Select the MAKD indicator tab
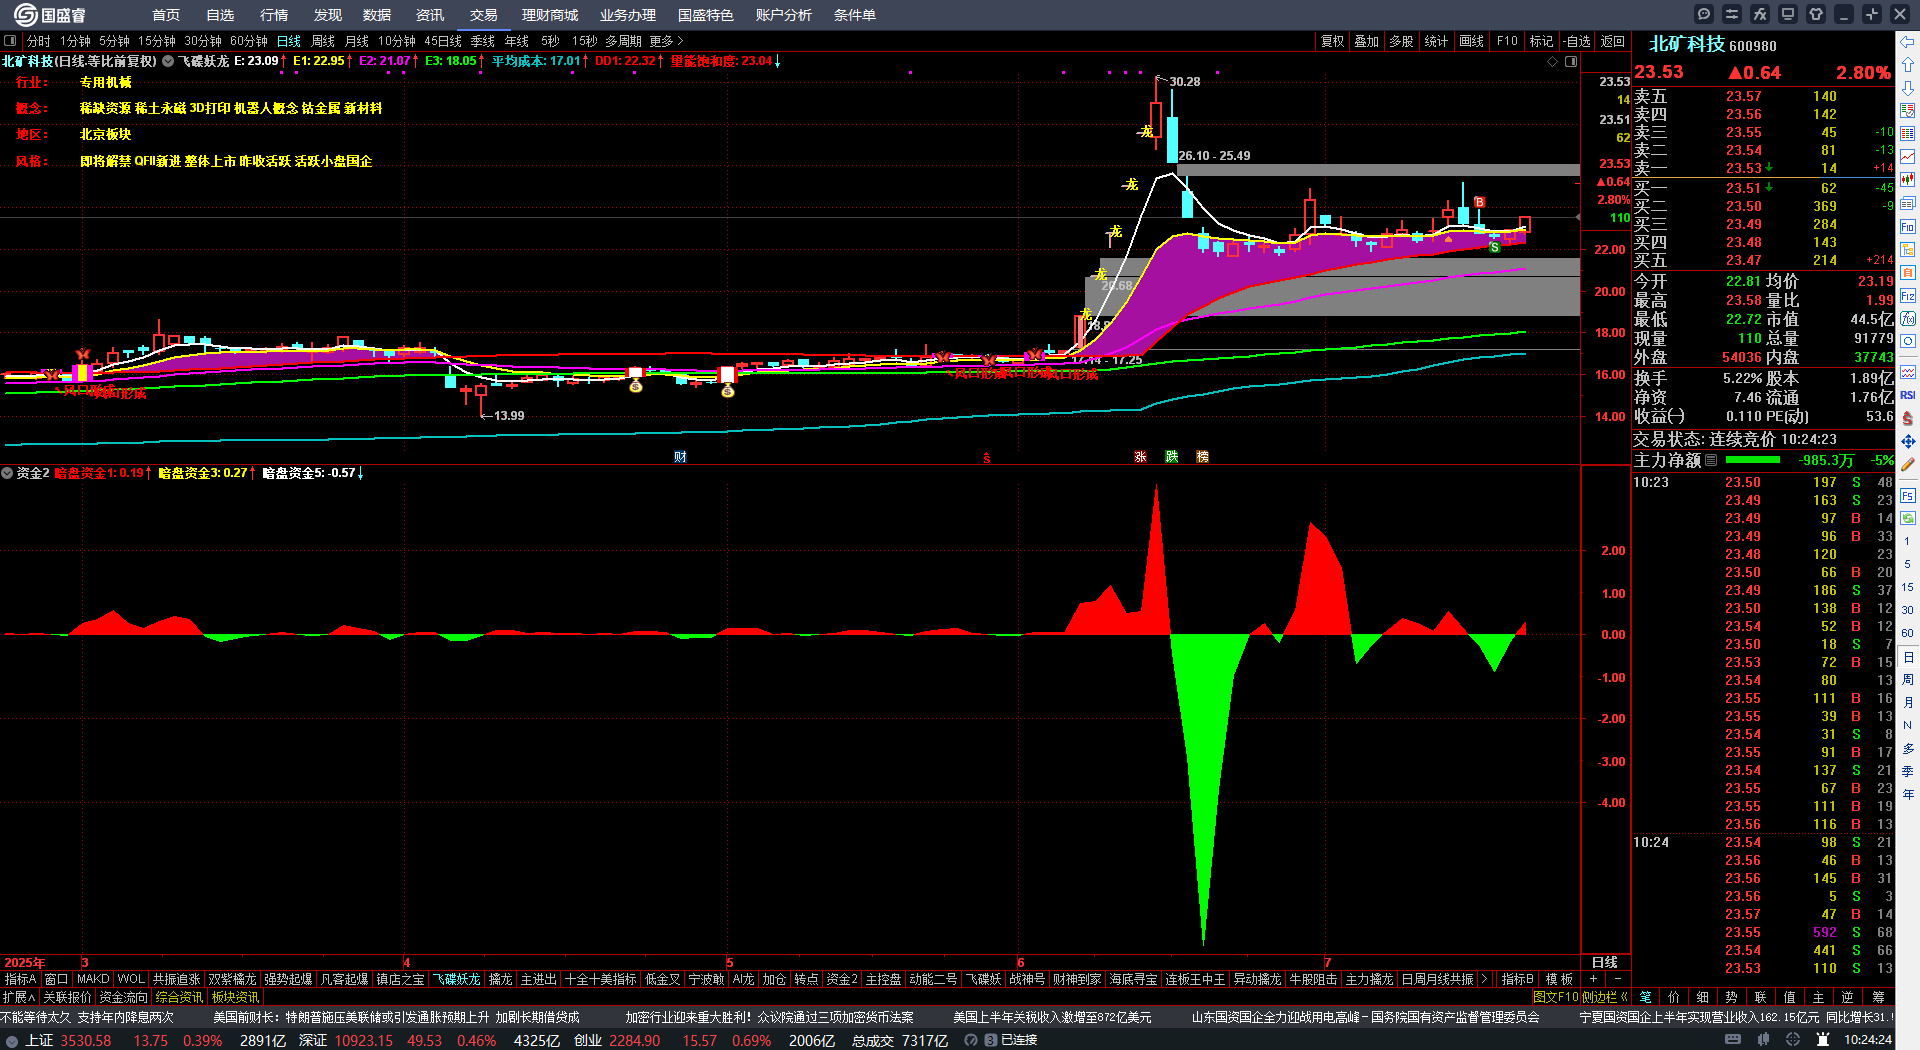 (x=93, y=979)
